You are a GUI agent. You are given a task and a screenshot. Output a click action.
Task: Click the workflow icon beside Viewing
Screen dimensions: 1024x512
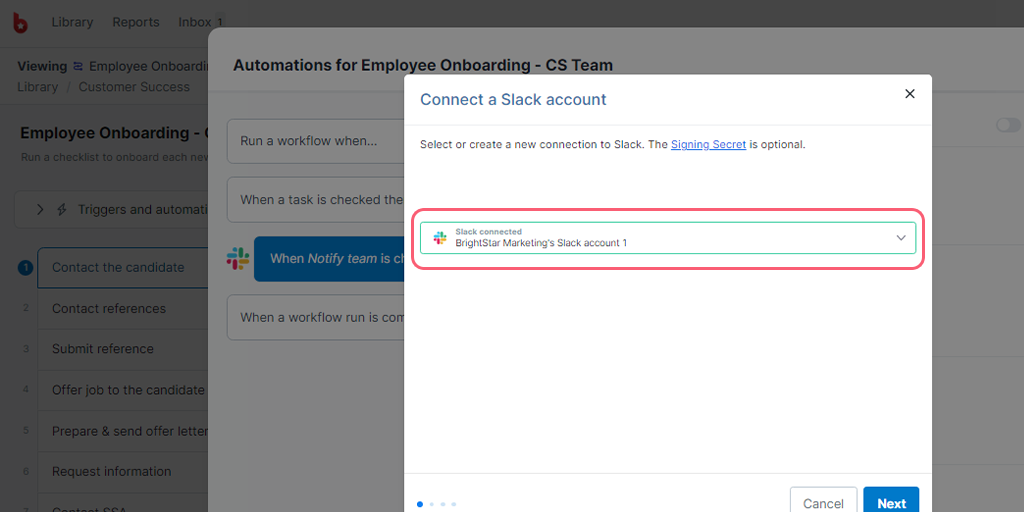[78, 67]
